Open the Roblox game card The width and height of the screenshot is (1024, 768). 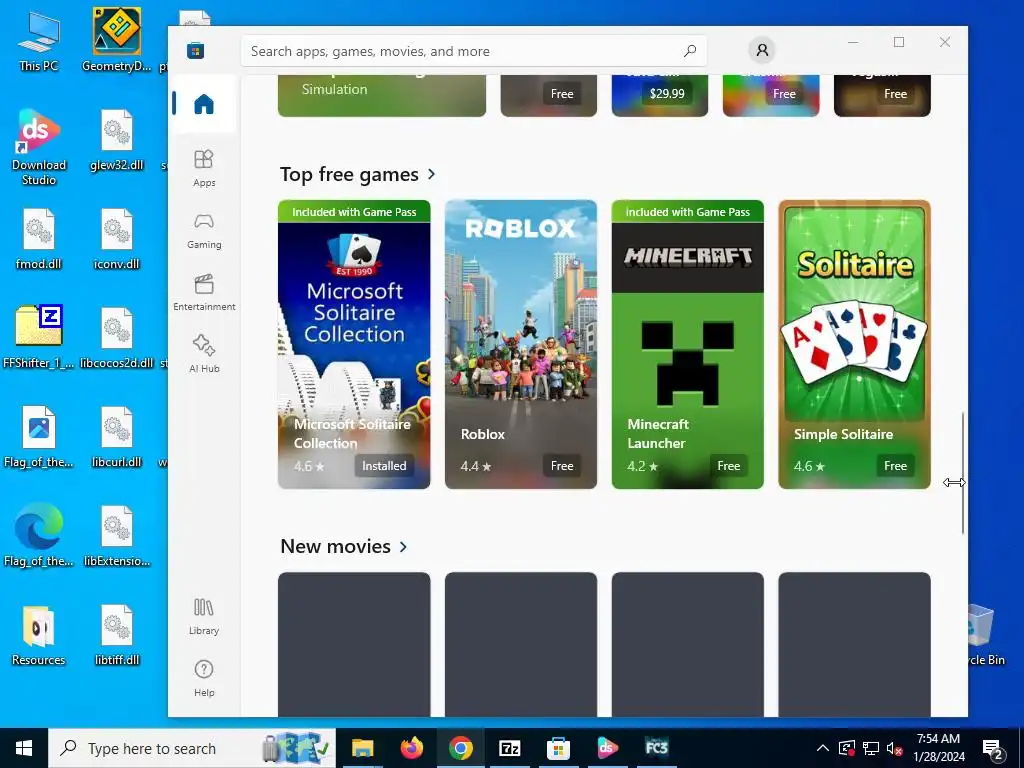(520, 344)
